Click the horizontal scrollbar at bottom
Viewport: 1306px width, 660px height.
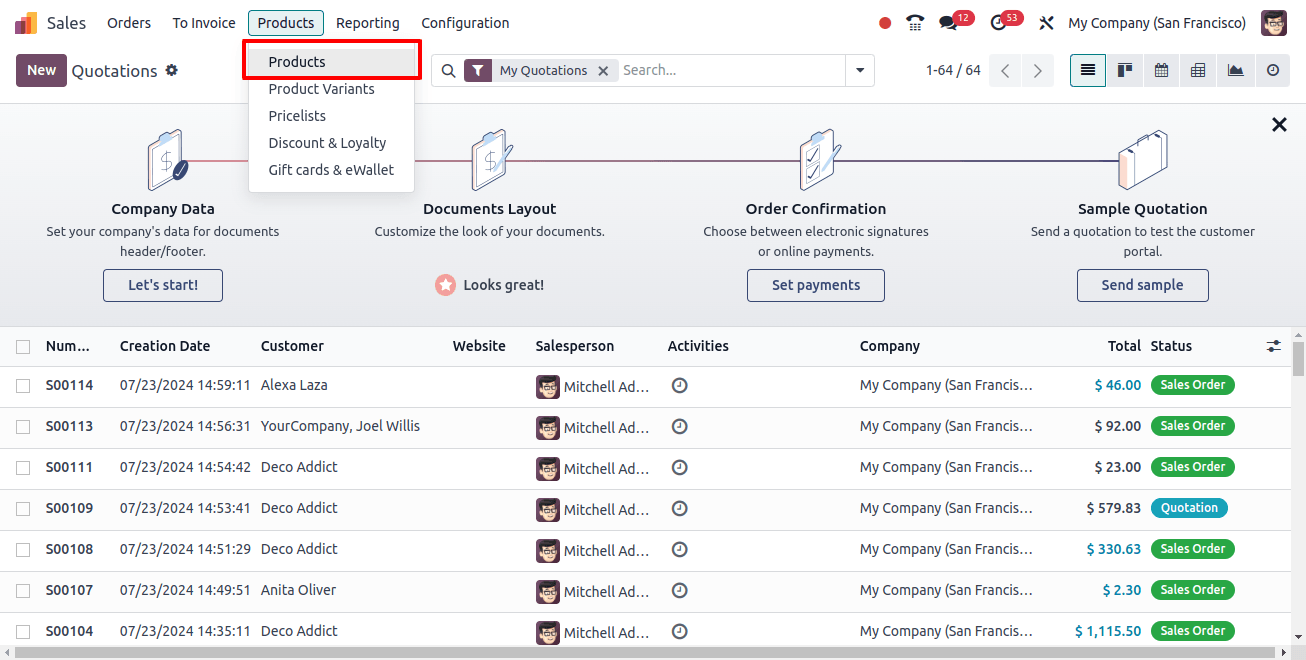tap(645, 653)
